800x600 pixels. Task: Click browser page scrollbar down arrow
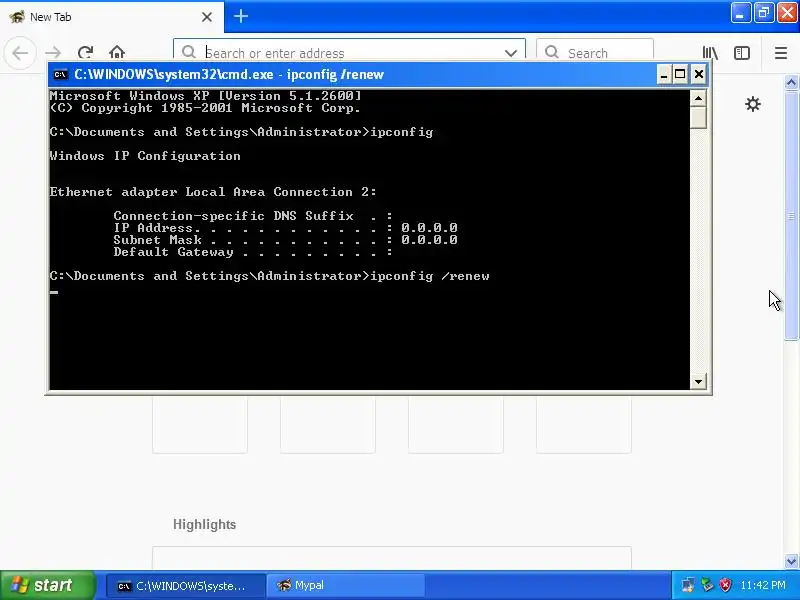pyautogui.click(x=791, y=561)
